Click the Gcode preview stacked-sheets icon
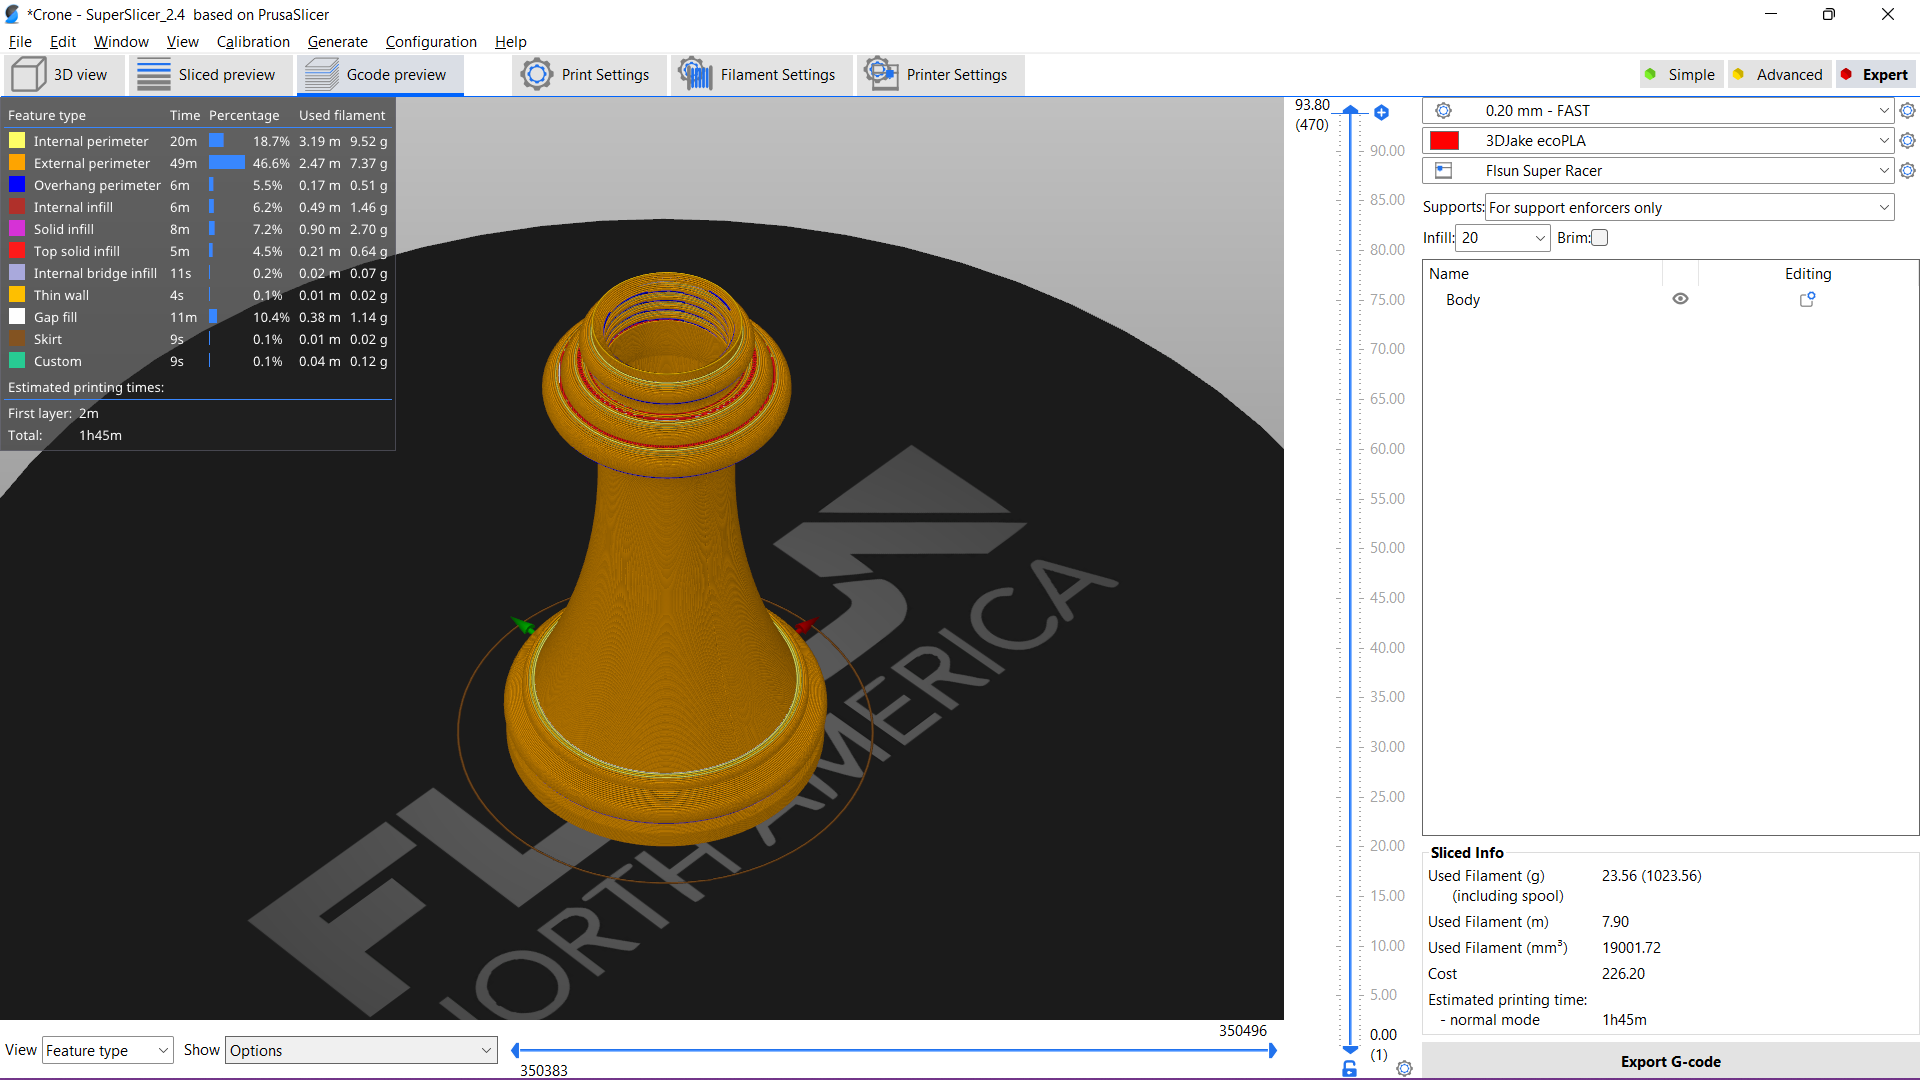 click(x=322, y=75)
